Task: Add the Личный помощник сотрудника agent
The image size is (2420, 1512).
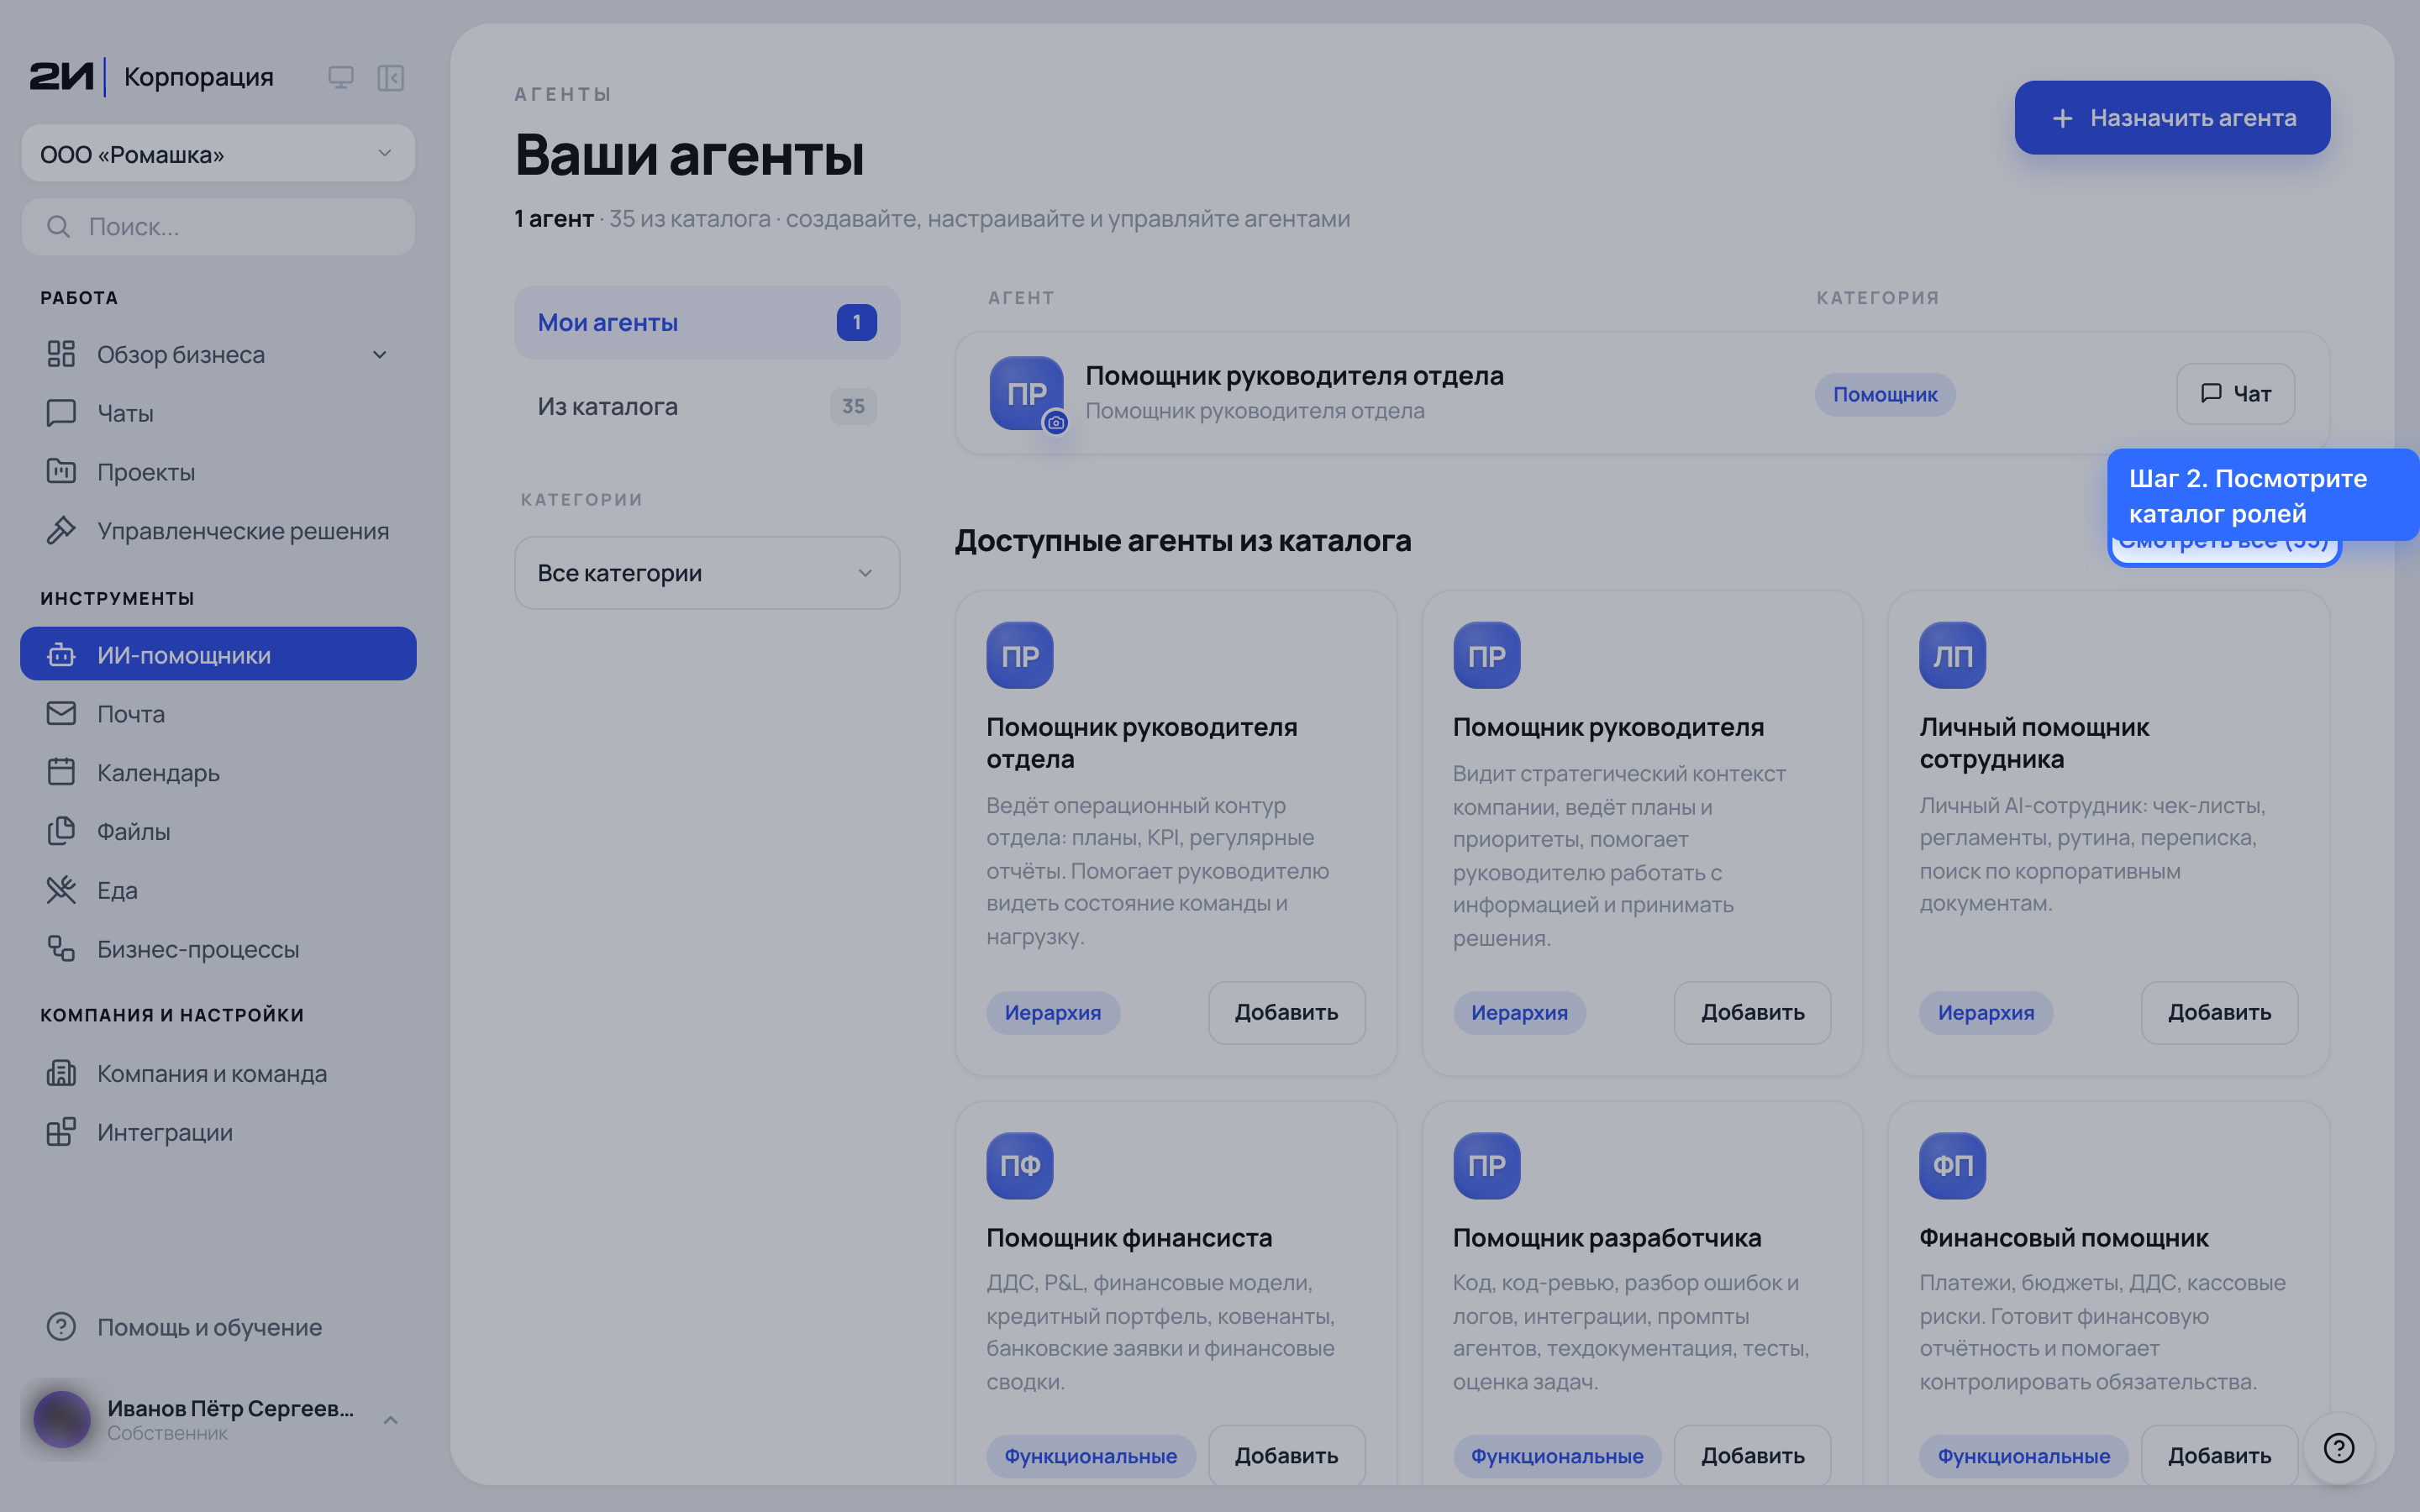Action: pos(2219,1012)
